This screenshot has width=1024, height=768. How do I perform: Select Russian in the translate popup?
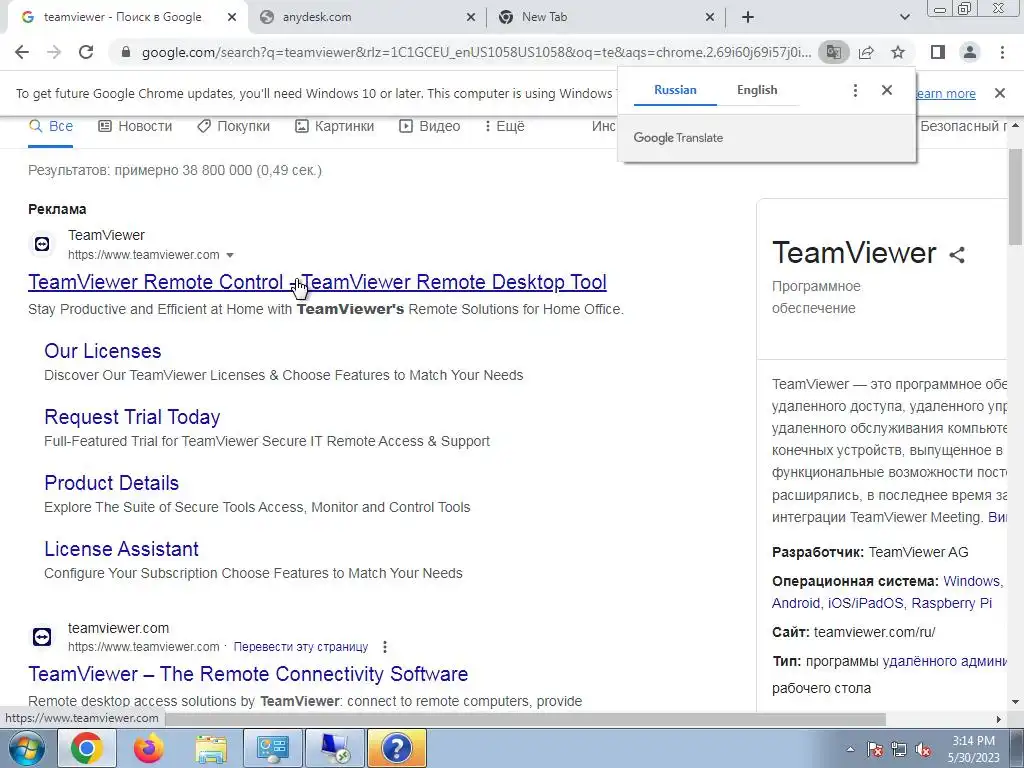pos(675,90)
